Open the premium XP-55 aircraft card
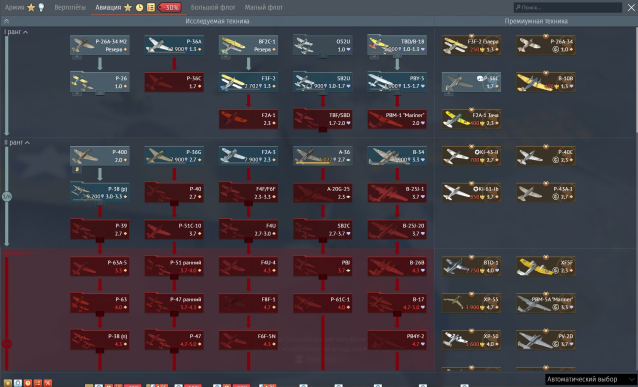Viewport: 638px width, 387px height. pyautogui.click(x=471, y=303)
